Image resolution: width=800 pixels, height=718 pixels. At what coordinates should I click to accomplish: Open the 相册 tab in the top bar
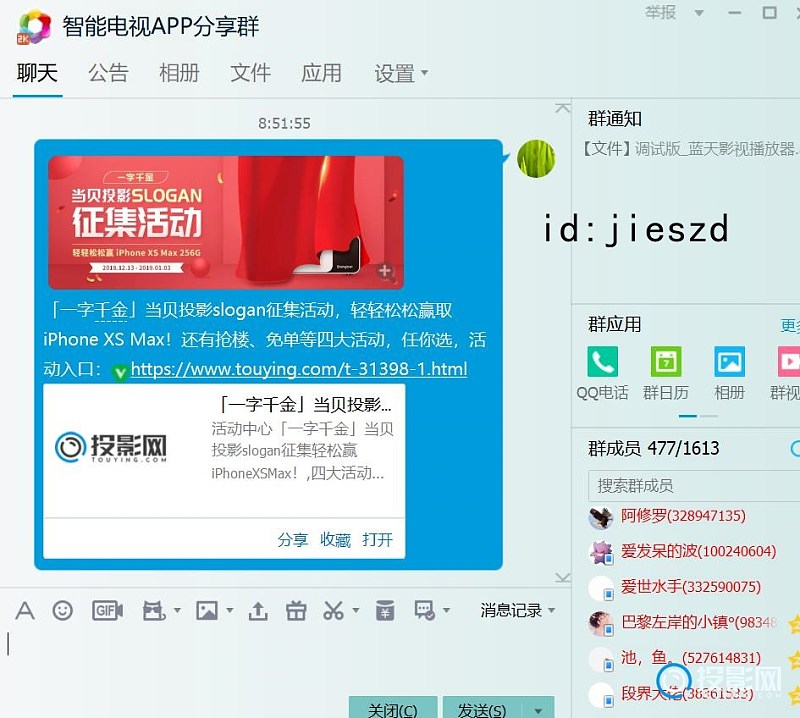tap(179, 73)
